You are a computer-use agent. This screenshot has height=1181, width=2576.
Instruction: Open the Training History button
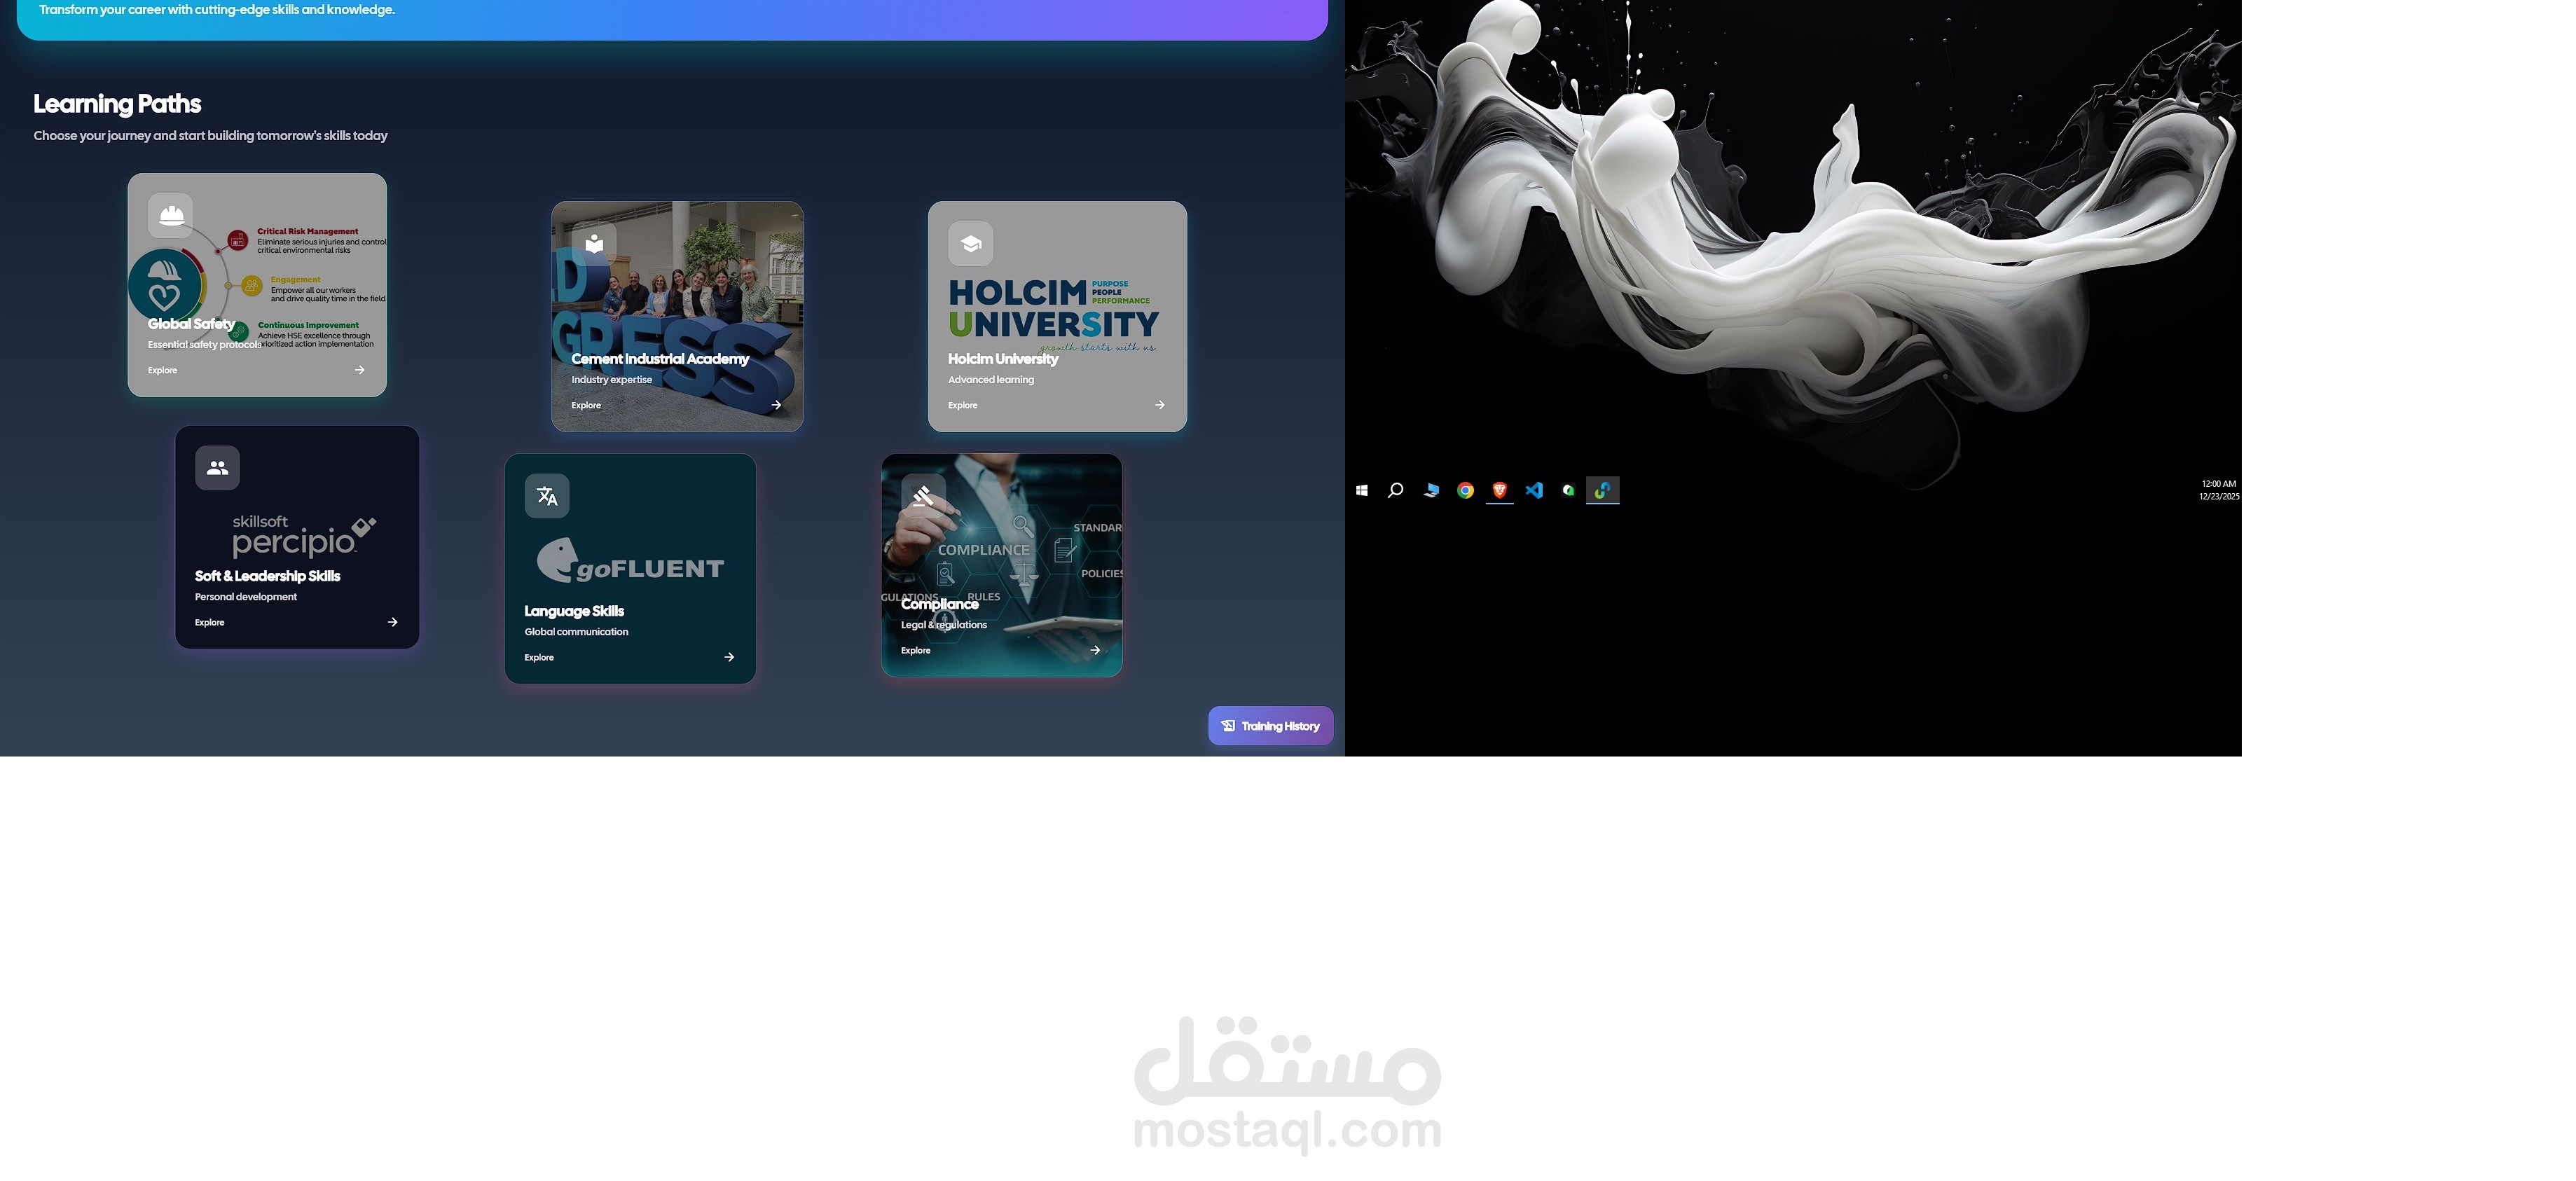click(1270, 726)
